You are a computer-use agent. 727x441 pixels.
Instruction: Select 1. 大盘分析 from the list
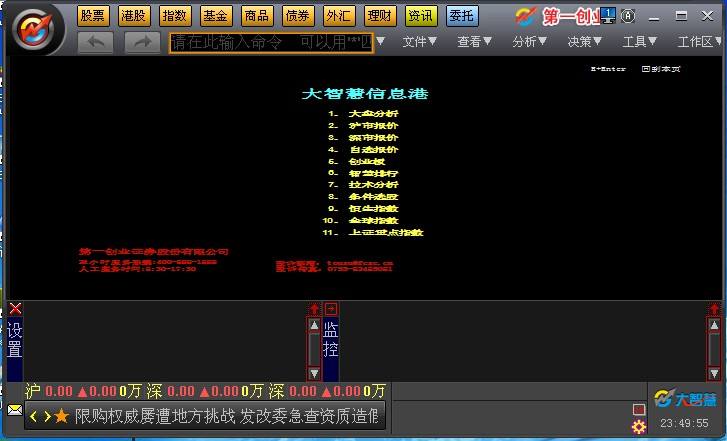(x=363, y=114)
